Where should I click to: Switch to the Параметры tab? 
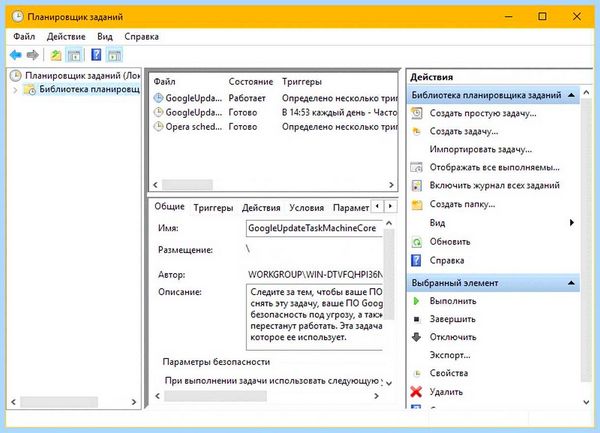coord(351,208)
